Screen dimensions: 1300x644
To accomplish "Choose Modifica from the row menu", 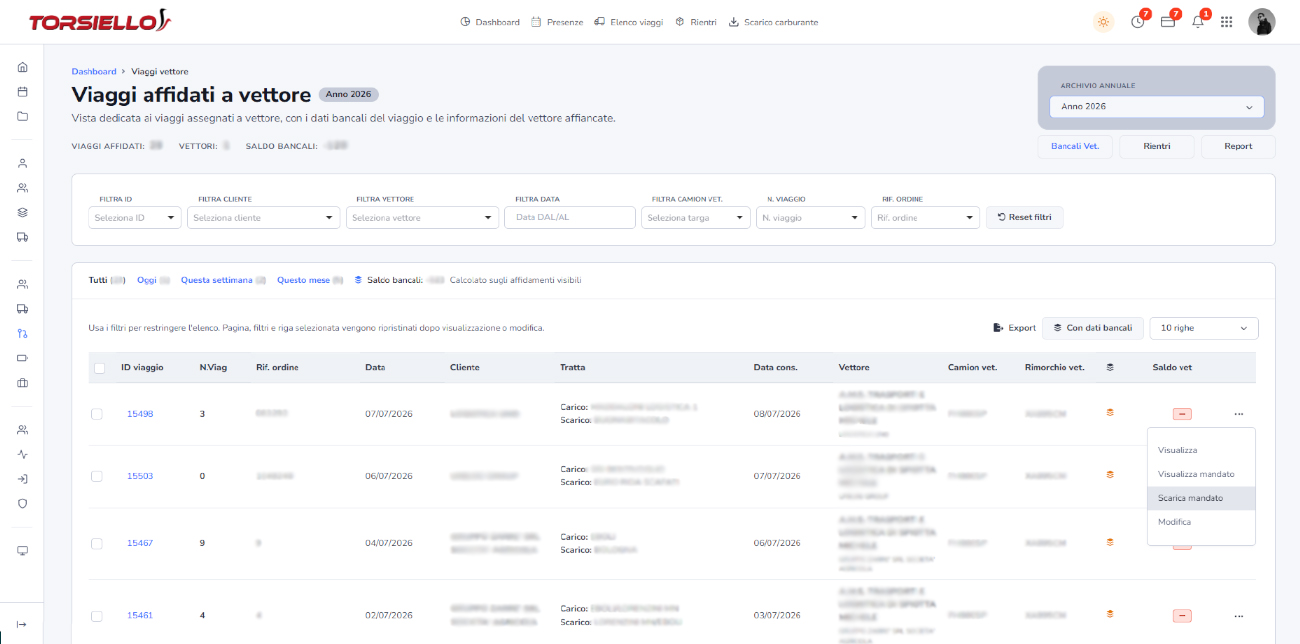I will coord(1201,522).
